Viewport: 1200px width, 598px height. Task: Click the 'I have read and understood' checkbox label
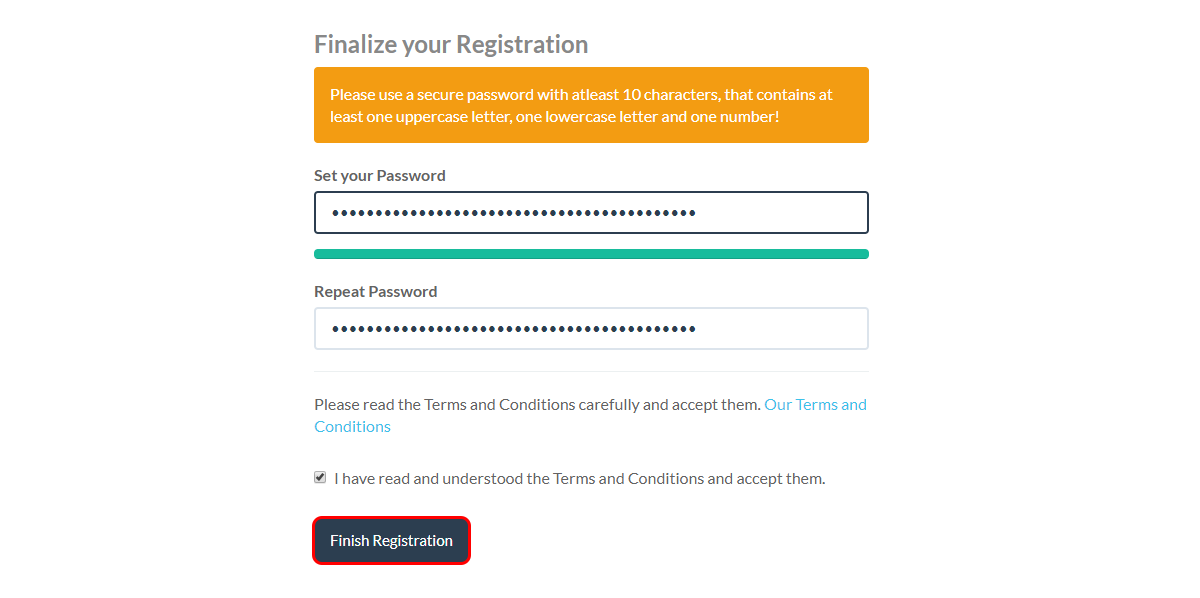(x=580, y=478)
